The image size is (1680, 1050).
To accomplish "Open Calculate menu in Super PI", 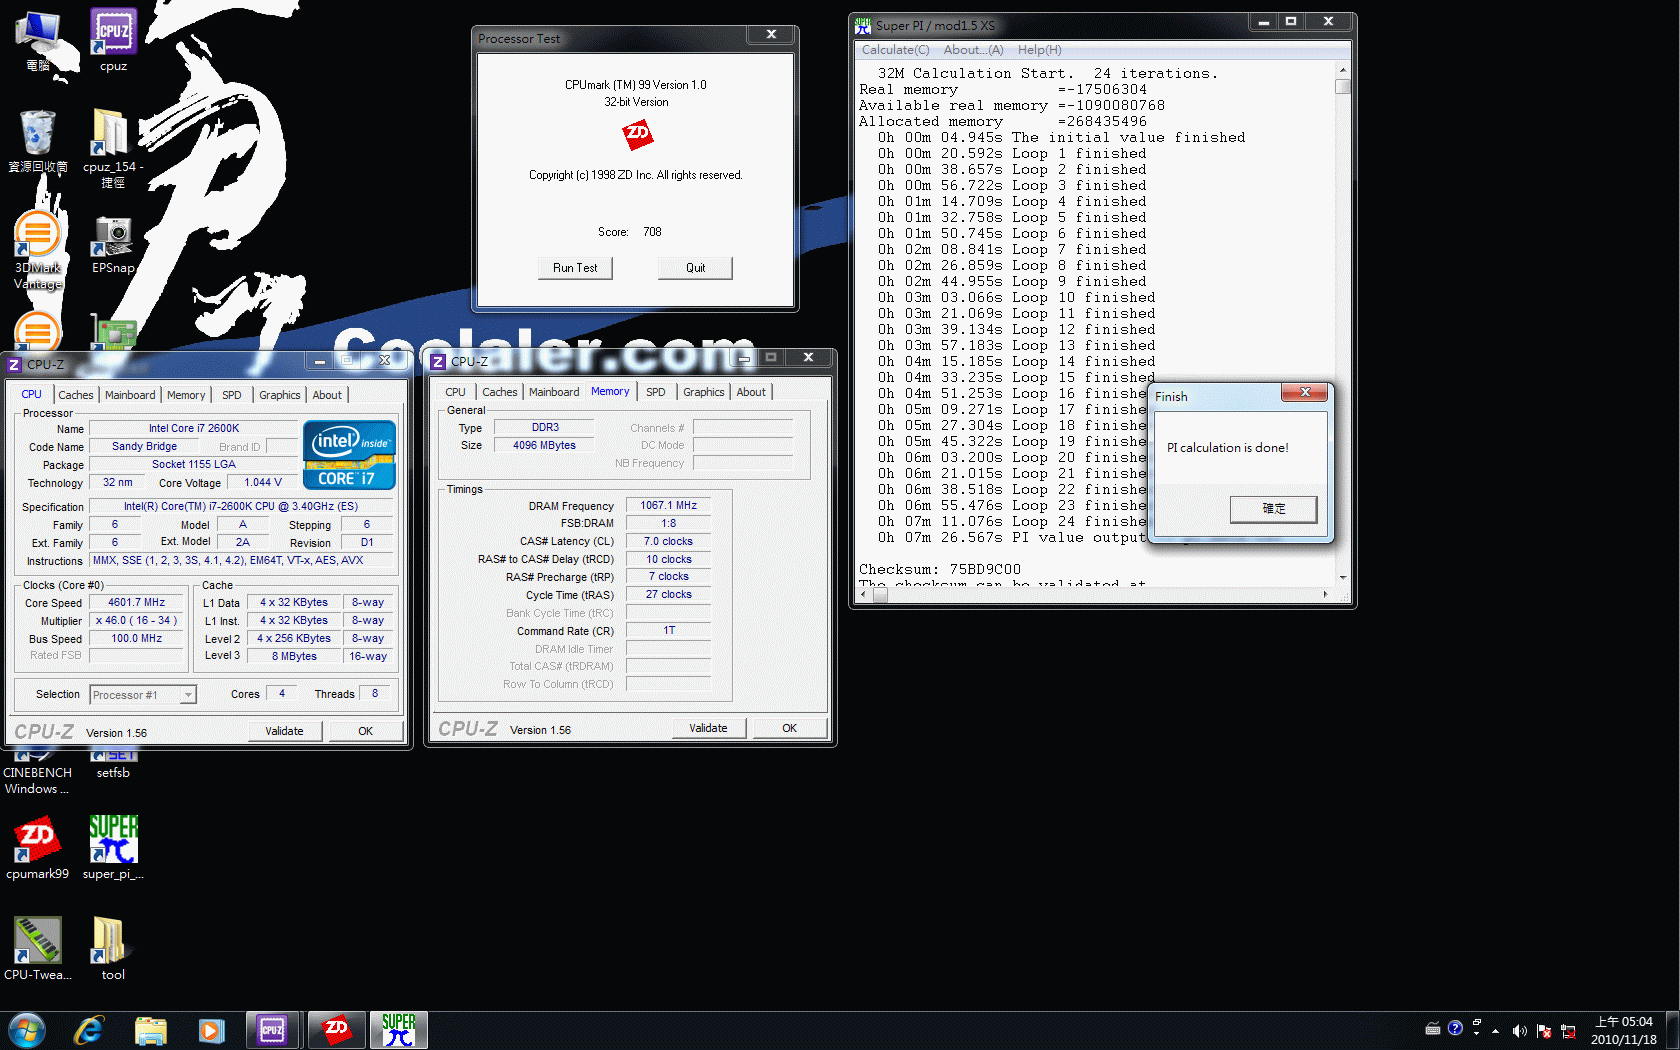I will click(895, 50).
